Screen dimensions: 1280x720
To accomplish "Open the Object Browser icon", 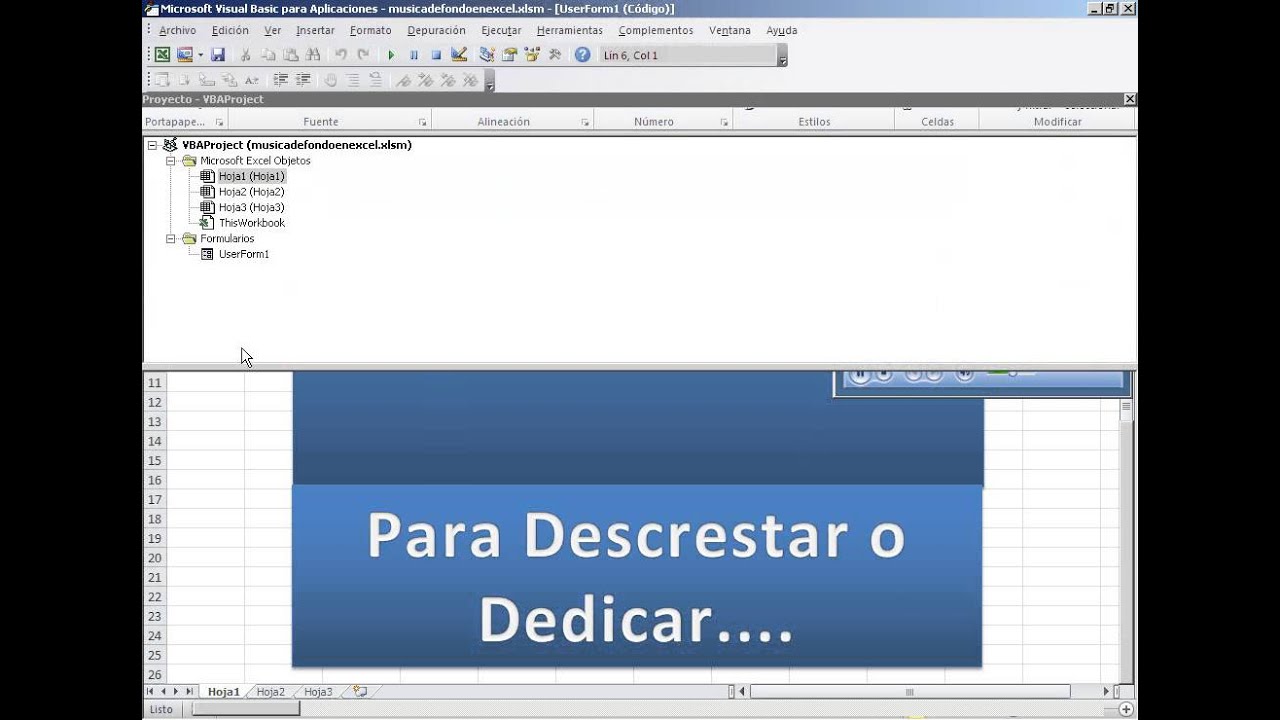I will click(531, 55).
